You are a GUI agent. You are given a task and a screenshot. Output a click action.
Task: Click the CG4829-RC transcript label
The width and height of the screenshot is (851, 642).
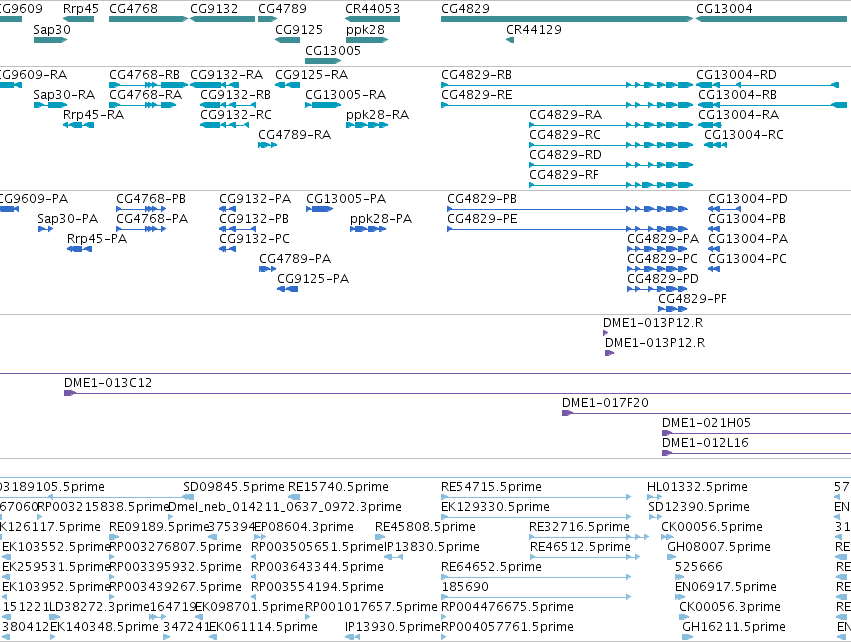[565, 135]
